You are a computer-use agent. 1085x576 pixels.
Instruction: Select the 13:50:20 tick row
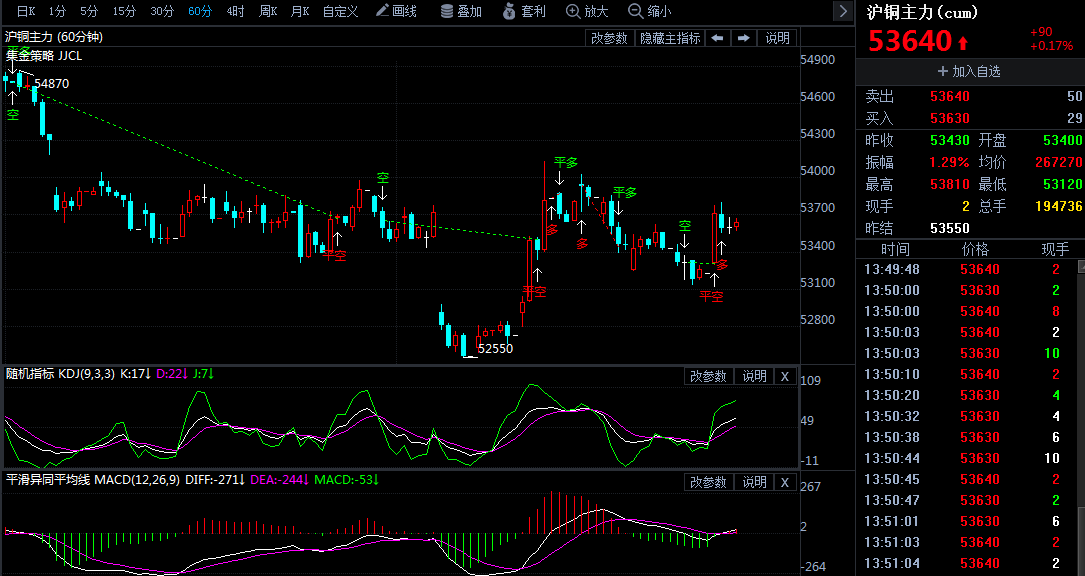pyautogui.click(x=966, y=395)
